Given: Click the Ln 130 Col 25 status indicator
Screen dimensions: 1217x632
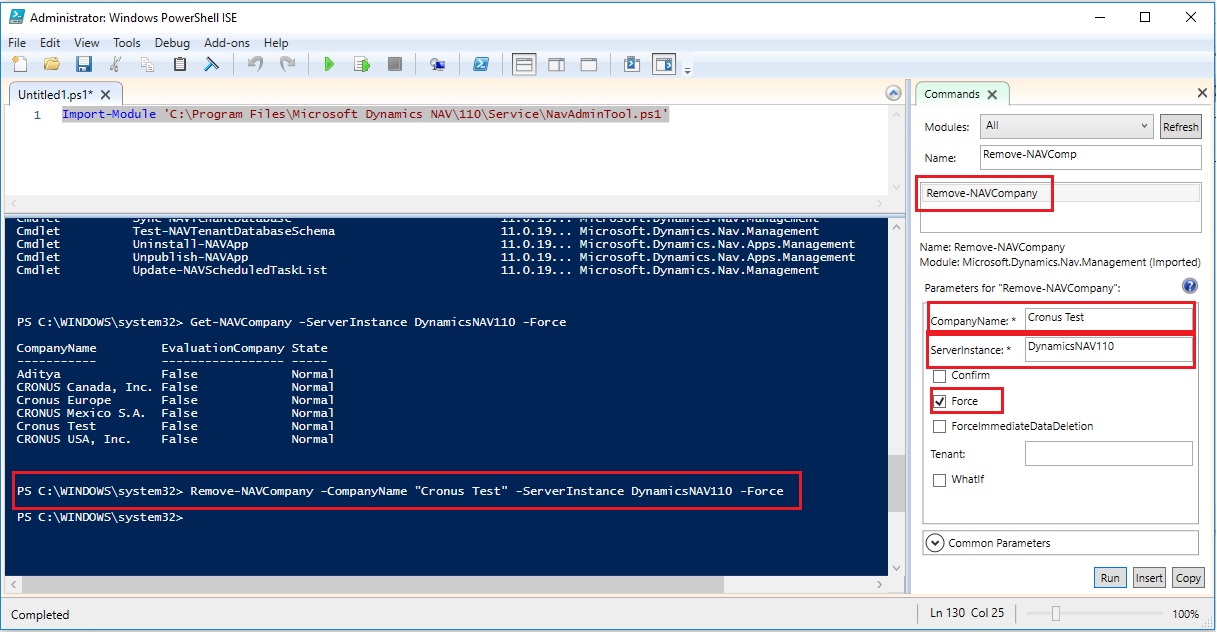Looking at the screenshot, I should pos(968,614).
